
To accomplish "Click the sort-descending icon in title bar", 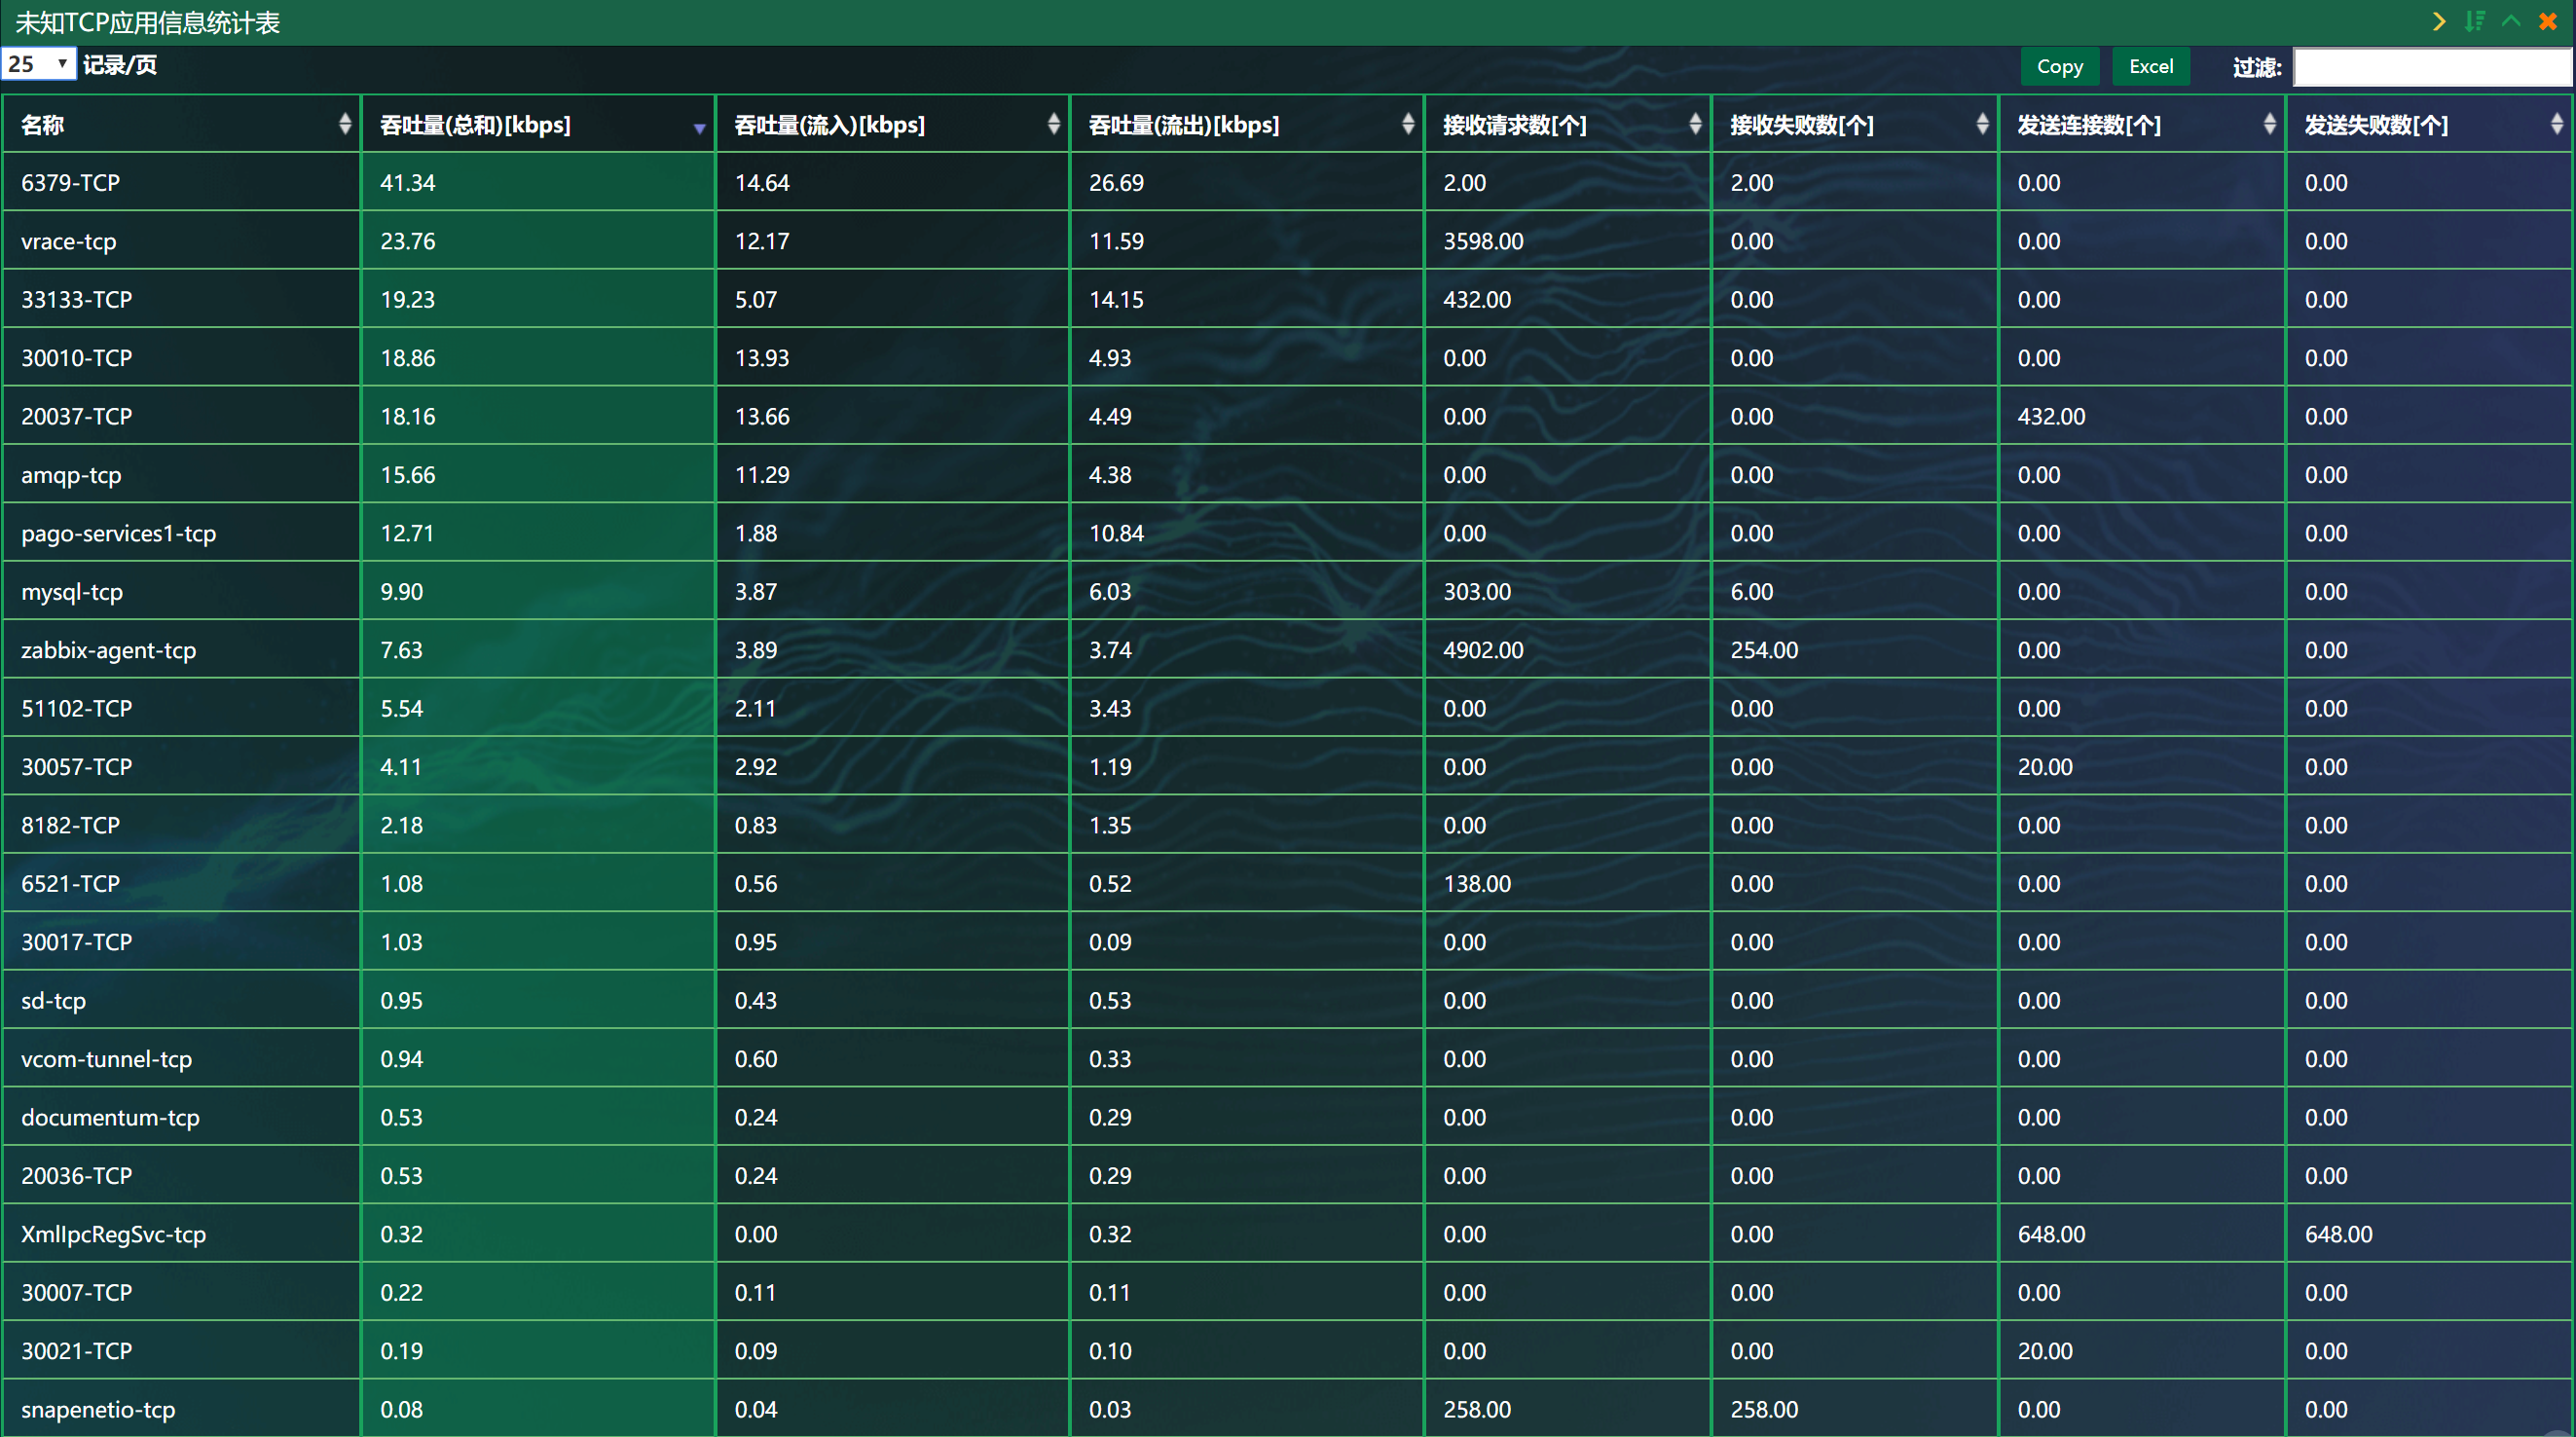I will (2475, 21).
